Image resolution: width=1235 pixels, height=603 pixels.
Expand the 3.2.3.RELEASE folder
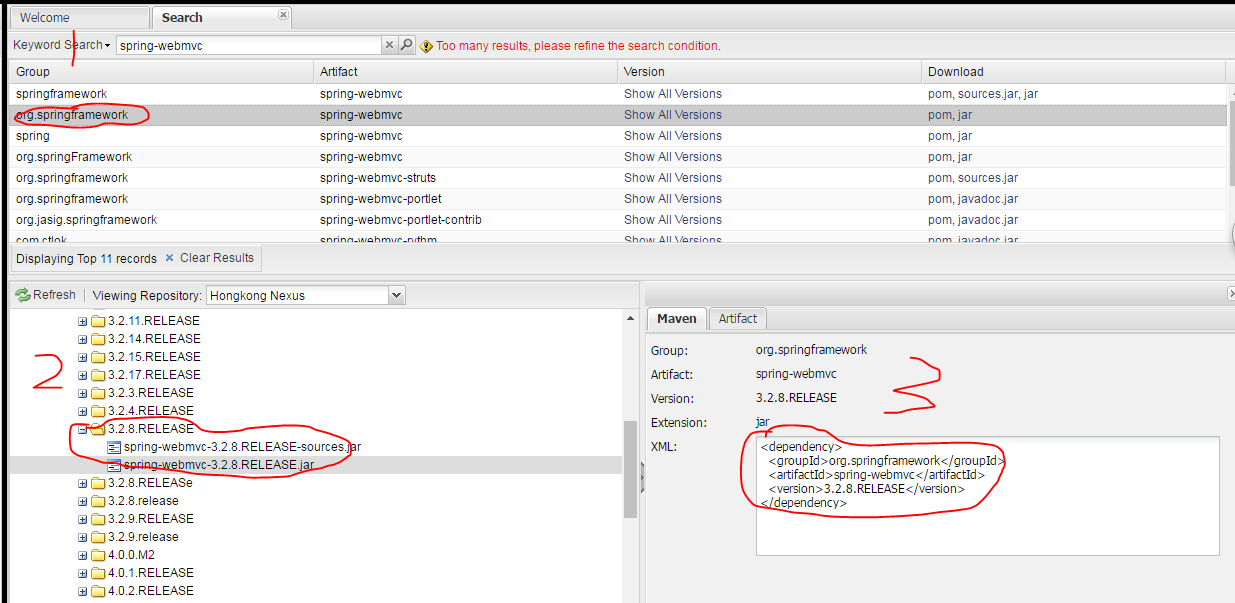point(83,393)
